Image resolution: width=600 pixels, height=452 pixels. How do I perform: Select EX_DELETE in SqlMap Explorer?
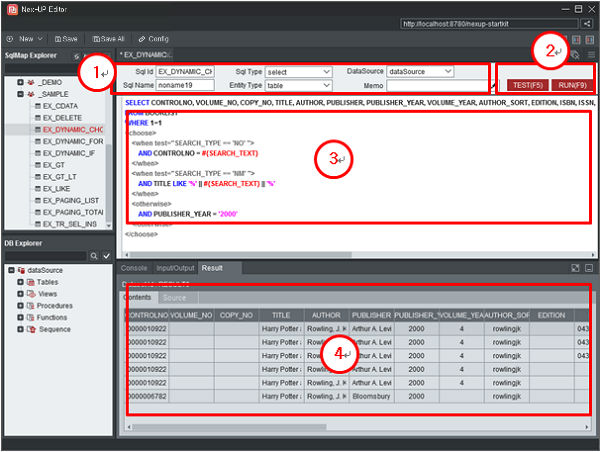tap(62, 118)
